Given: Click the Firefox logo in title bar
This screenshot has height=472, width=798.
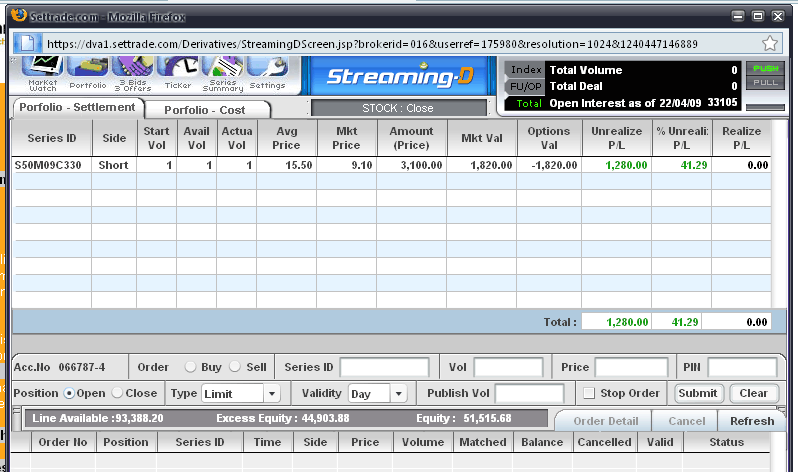Looking at the screenshot, I should pyautogui.click(x=18, y=15).
